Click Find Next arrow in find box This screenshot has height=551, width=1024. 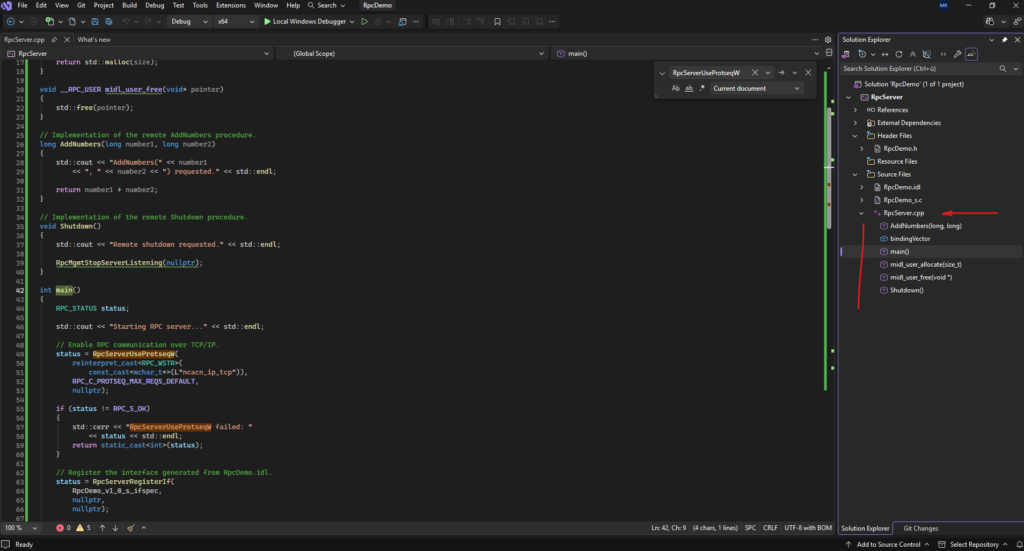click(781, 72)
